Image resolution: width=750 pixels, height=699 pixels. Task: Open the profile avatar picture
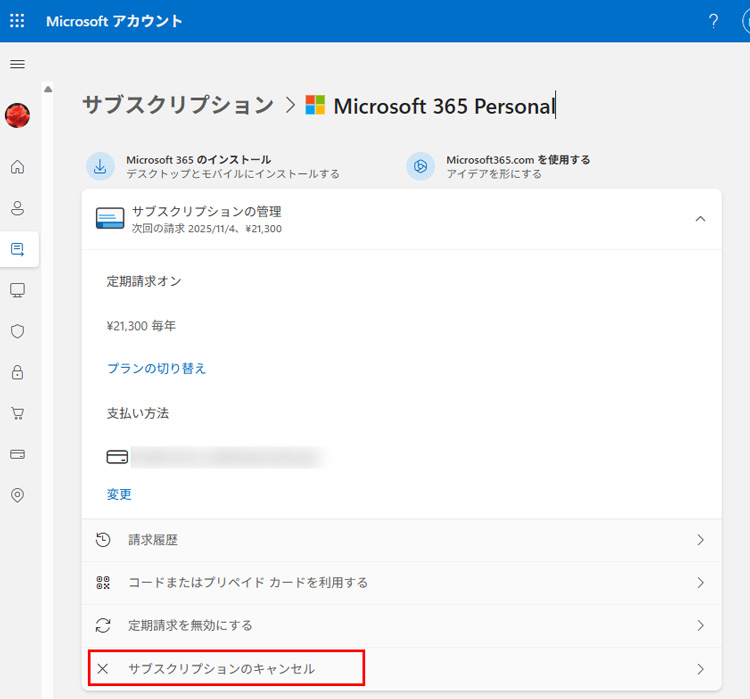click(x=18, y=115)
